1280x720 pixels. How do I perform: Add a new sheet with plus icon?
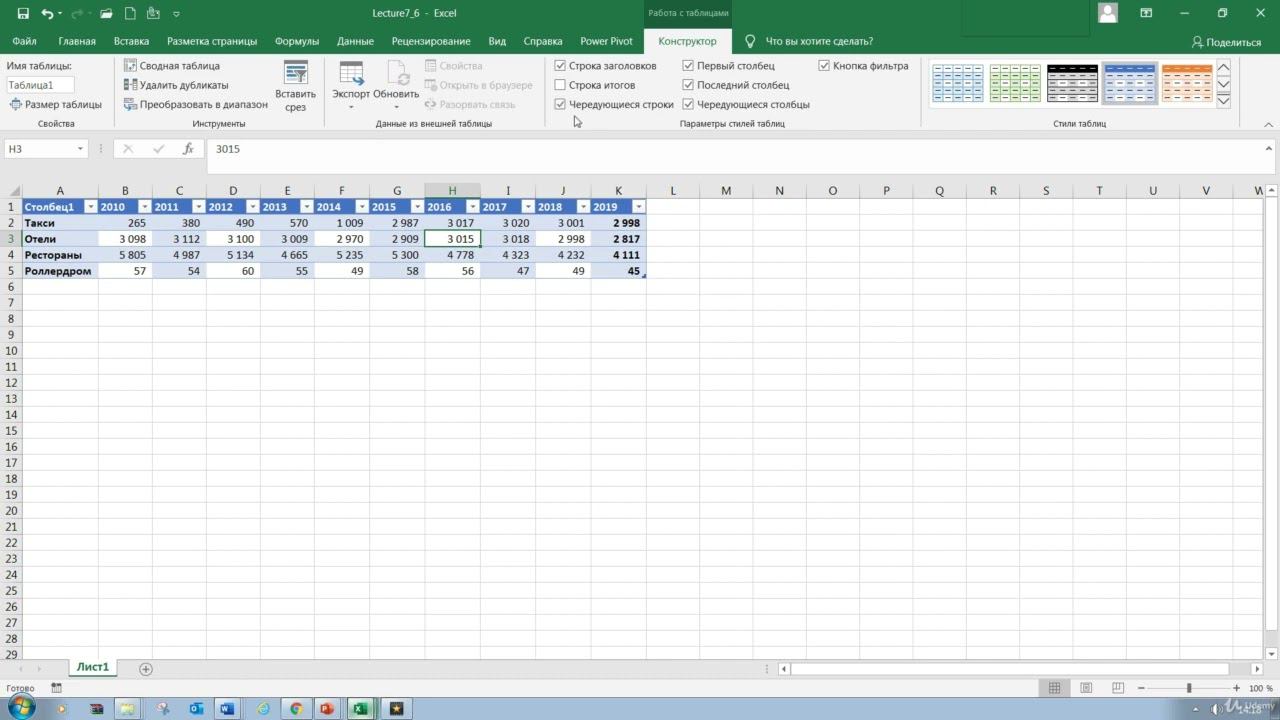pos(146,669)
